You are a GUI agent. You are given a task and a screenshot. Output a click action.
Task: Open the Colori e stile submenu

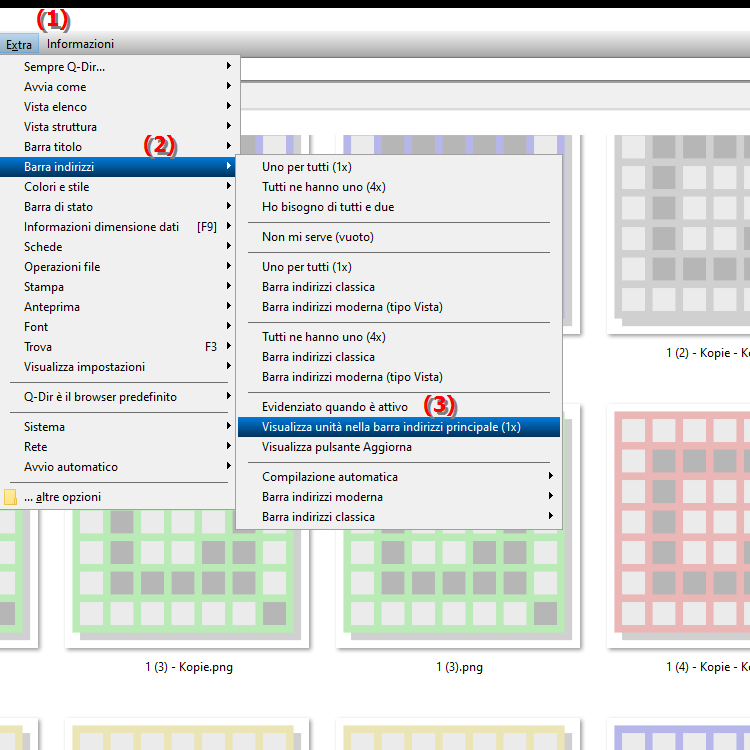point(118,187)
